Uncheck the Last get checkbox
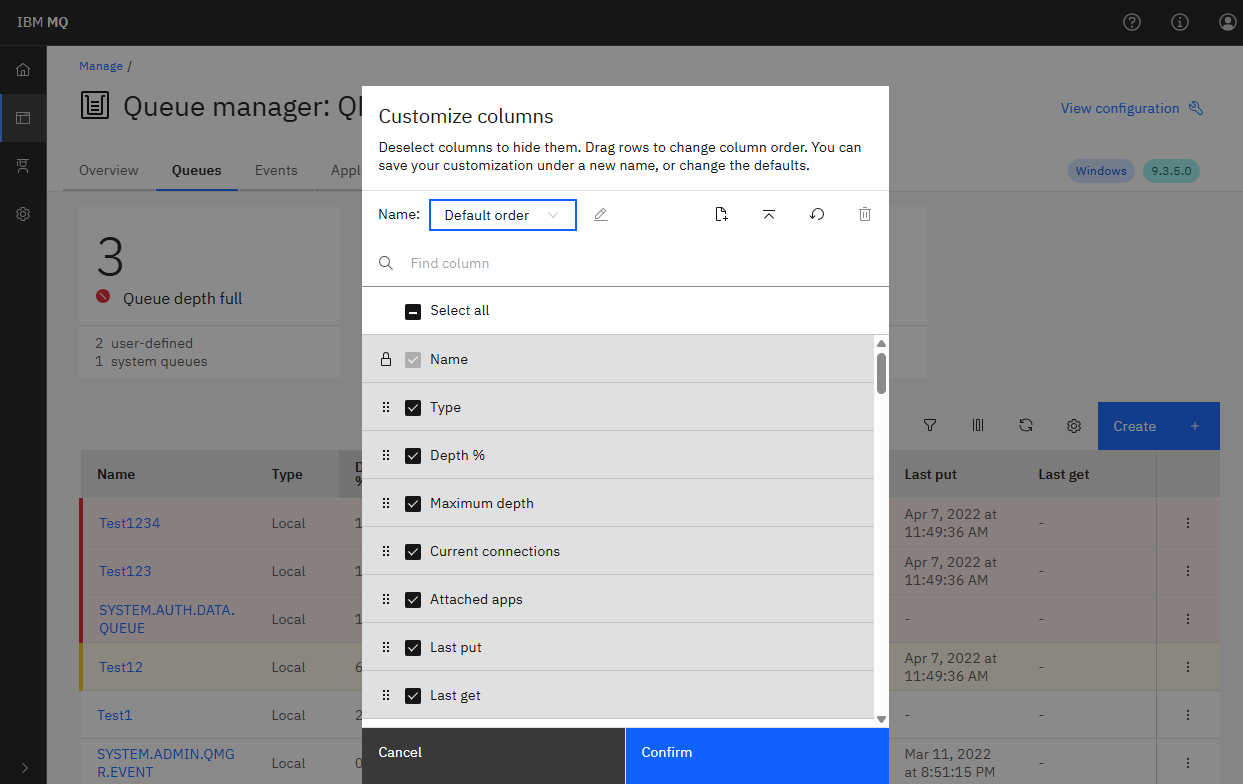The image size is (1243, 784). pyautogui.click(x=413, y=695)
